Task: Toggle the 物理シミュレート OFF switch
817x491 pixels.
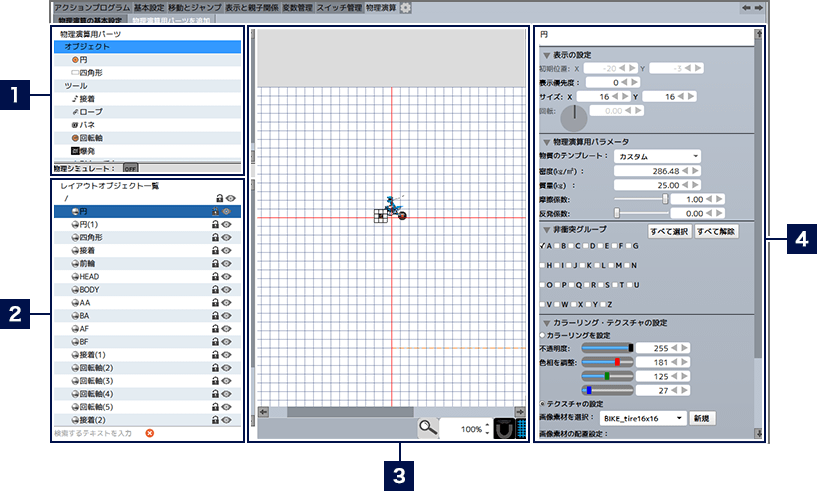Action: (130, 168)
